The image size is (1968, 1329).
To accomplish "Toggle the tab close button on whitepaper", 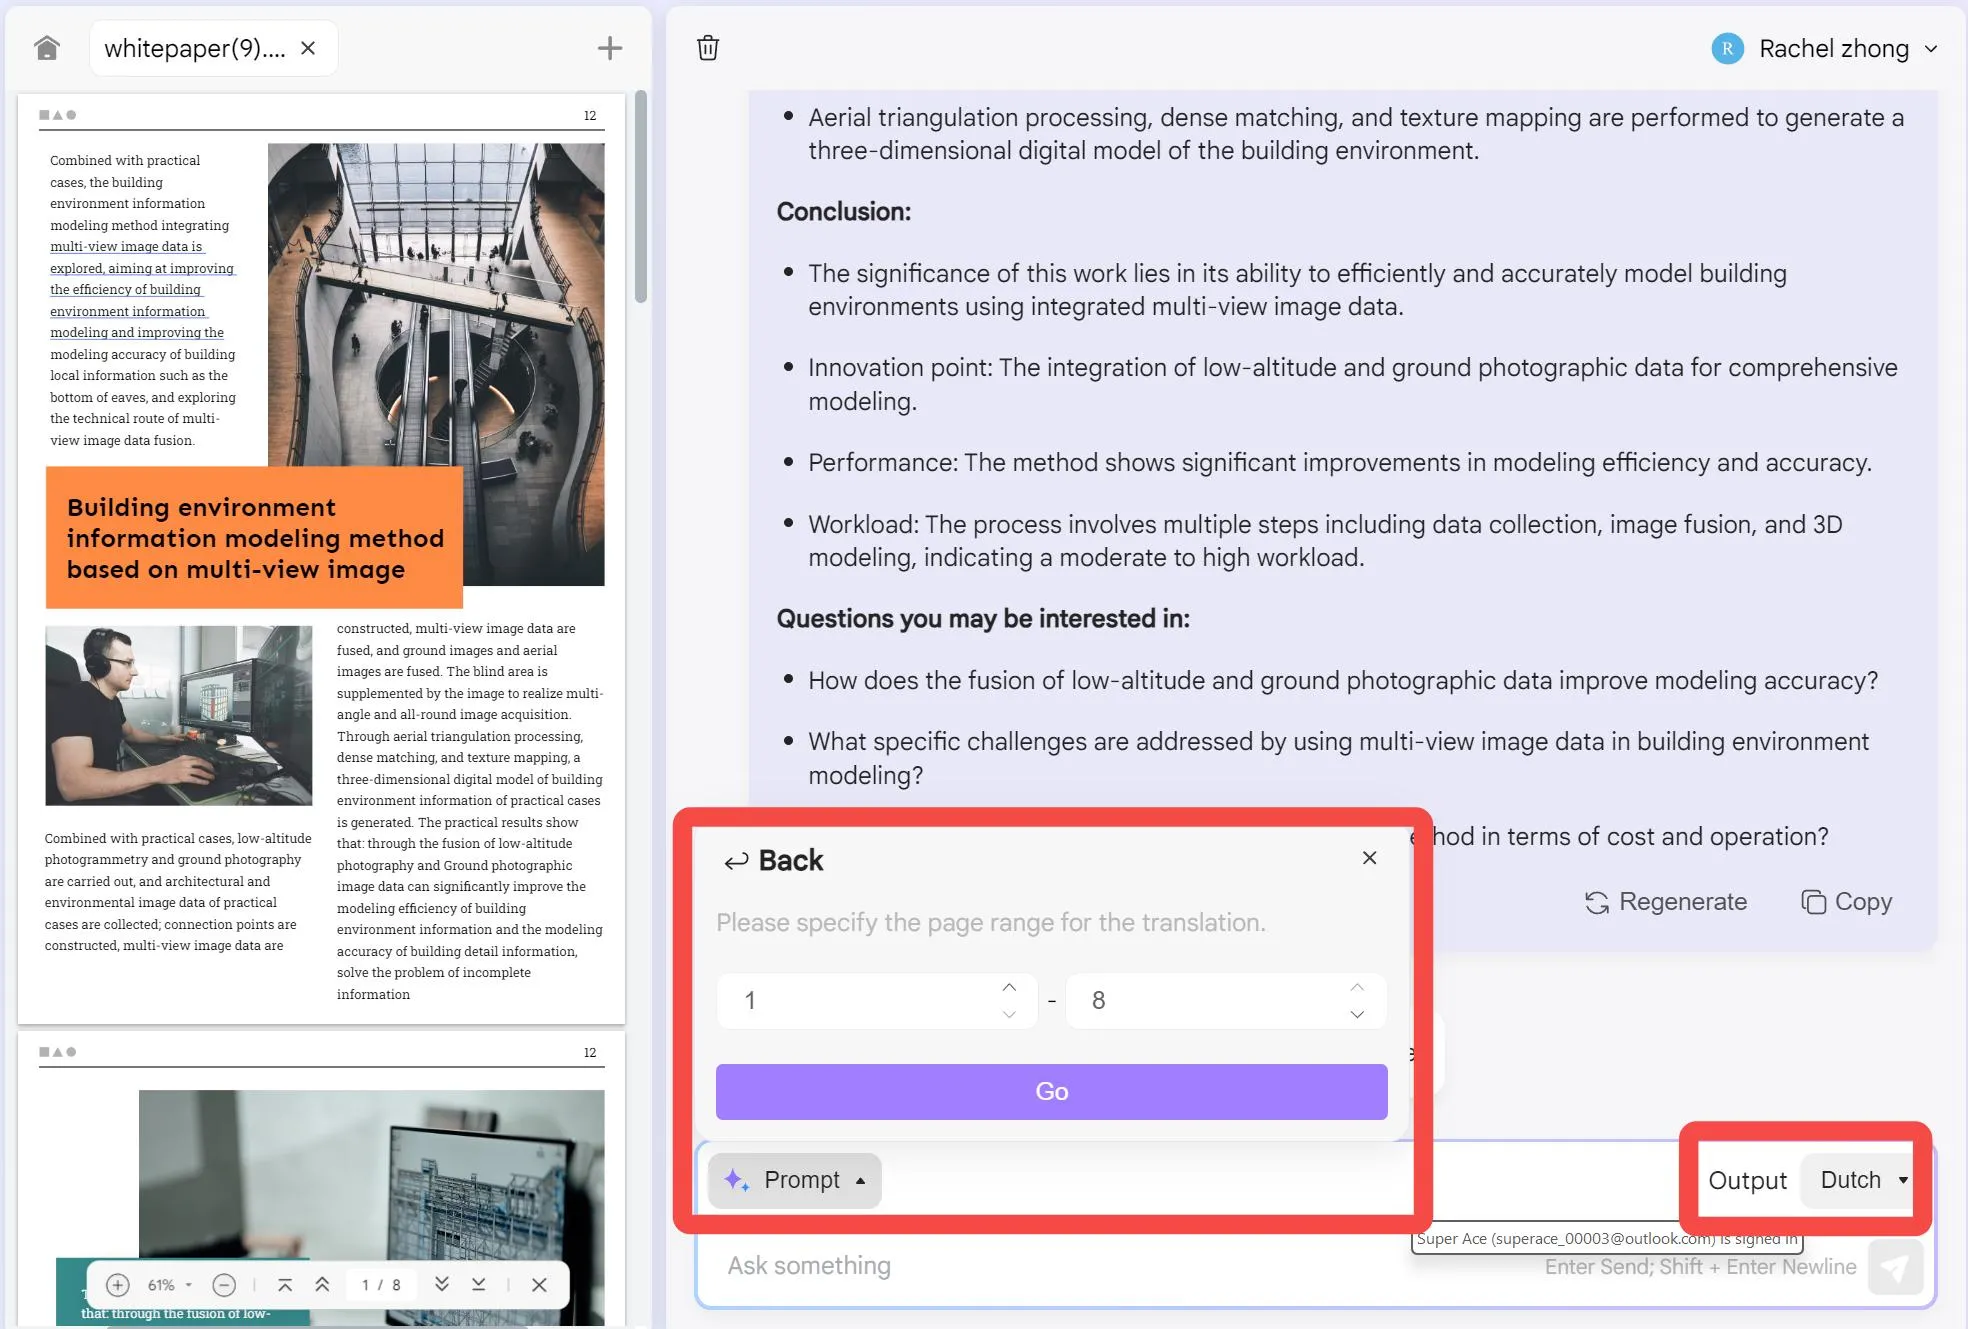I will [307, 47].
